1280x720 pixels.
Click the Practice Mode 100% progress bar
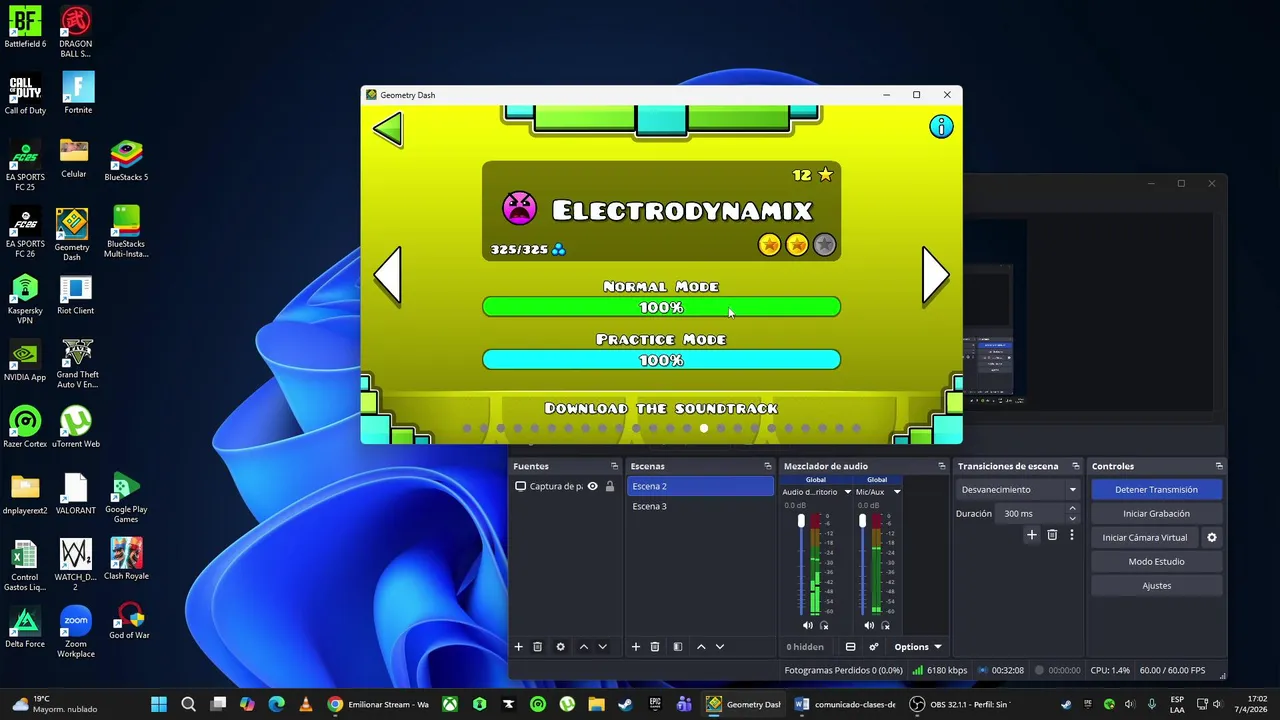661,360
